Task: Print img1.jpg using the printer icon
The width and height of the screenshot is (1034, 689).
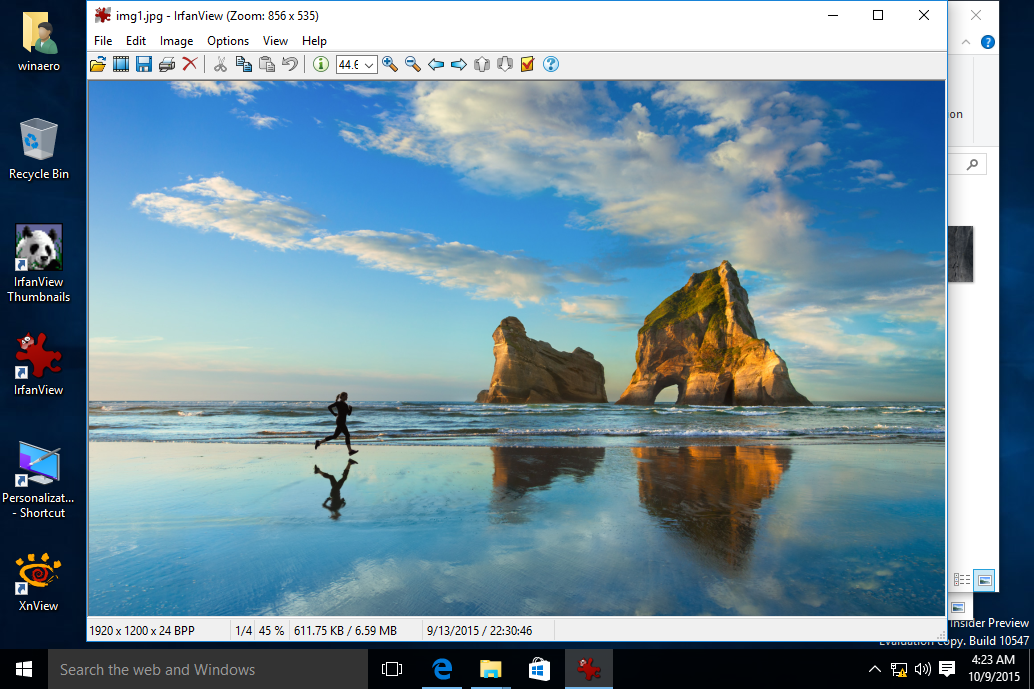Action: coord(167,64)
